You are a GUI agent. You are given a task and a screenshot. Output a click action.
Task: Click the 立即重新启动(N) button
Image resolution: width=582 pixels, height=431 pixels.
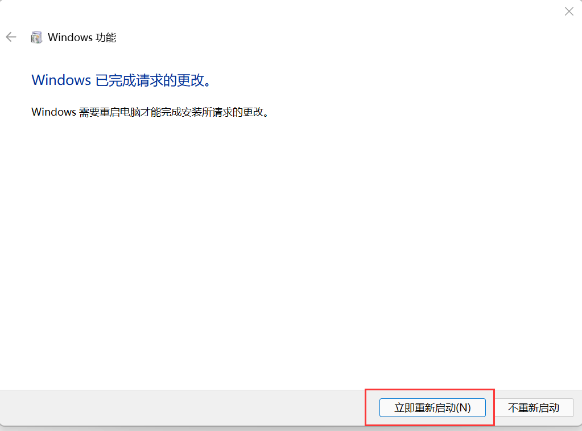432,408
